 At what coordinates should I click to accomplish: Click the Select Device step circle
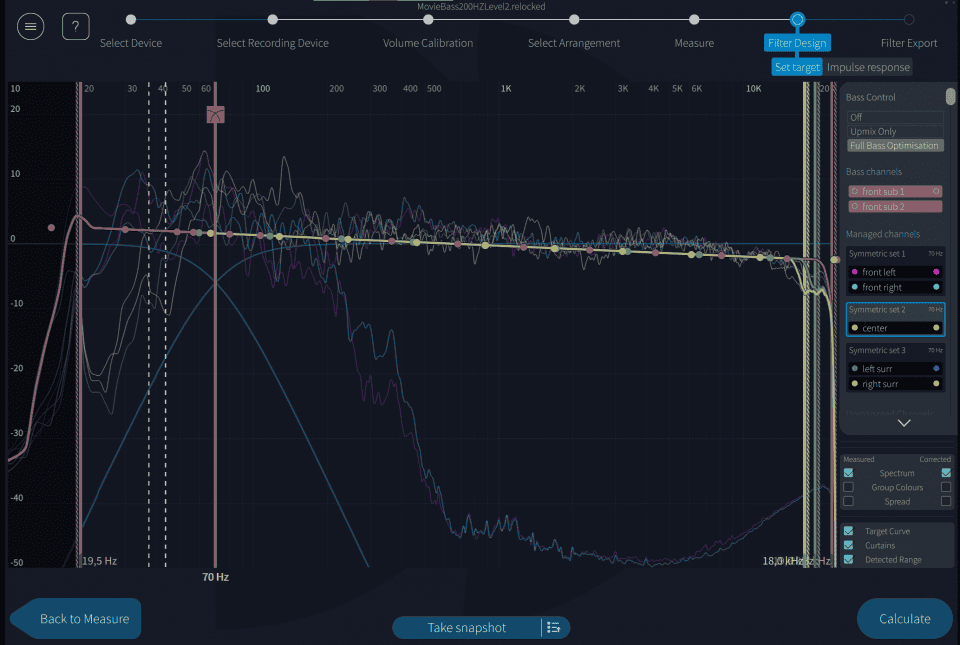pyautogui.click(x=131, y=19)
